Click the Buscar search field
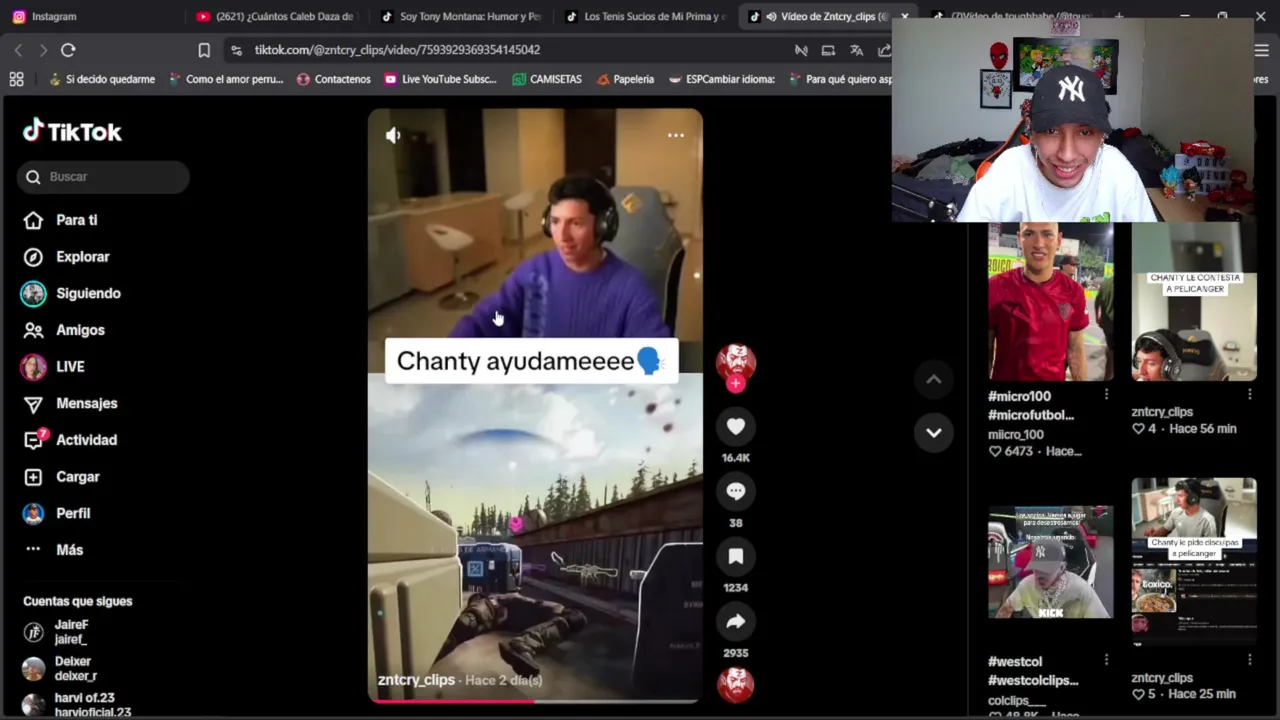1280x720 pixels. pyautogui.click(x=103, y=177)
